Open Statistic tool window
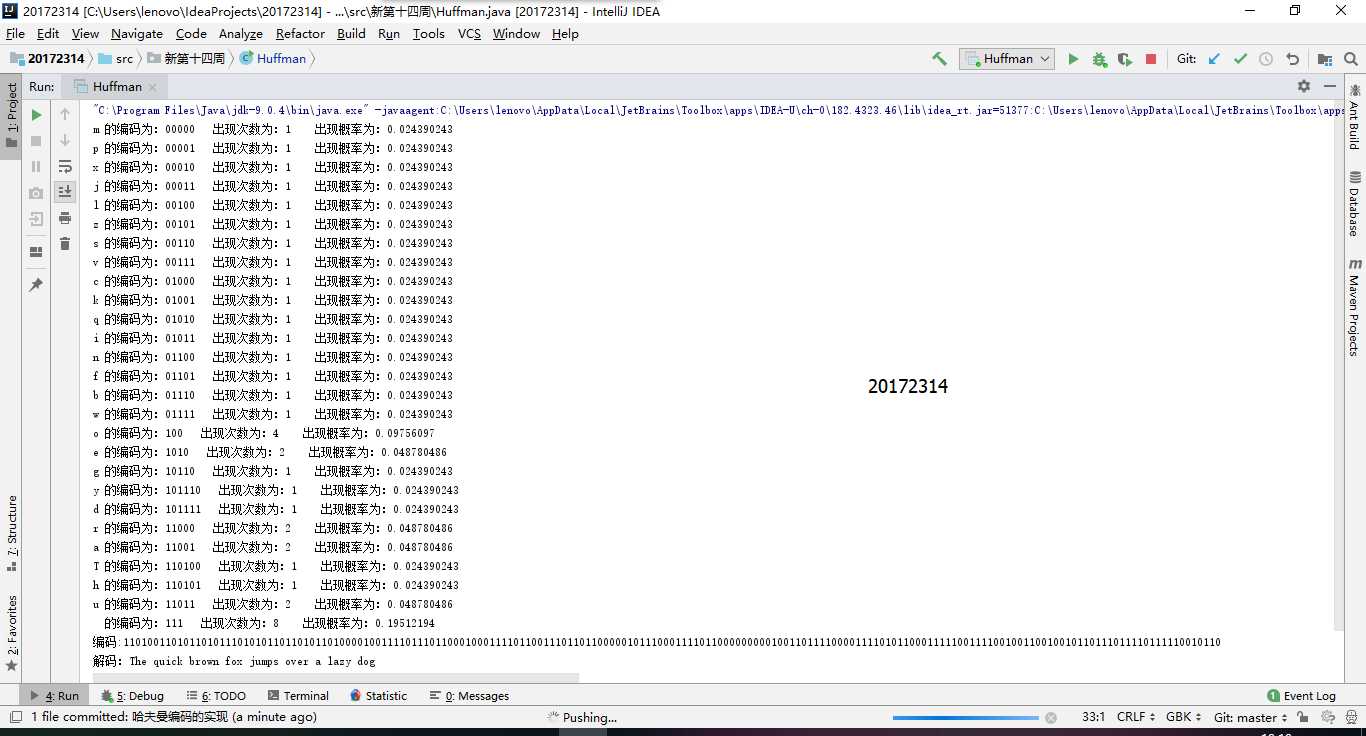 378,696
